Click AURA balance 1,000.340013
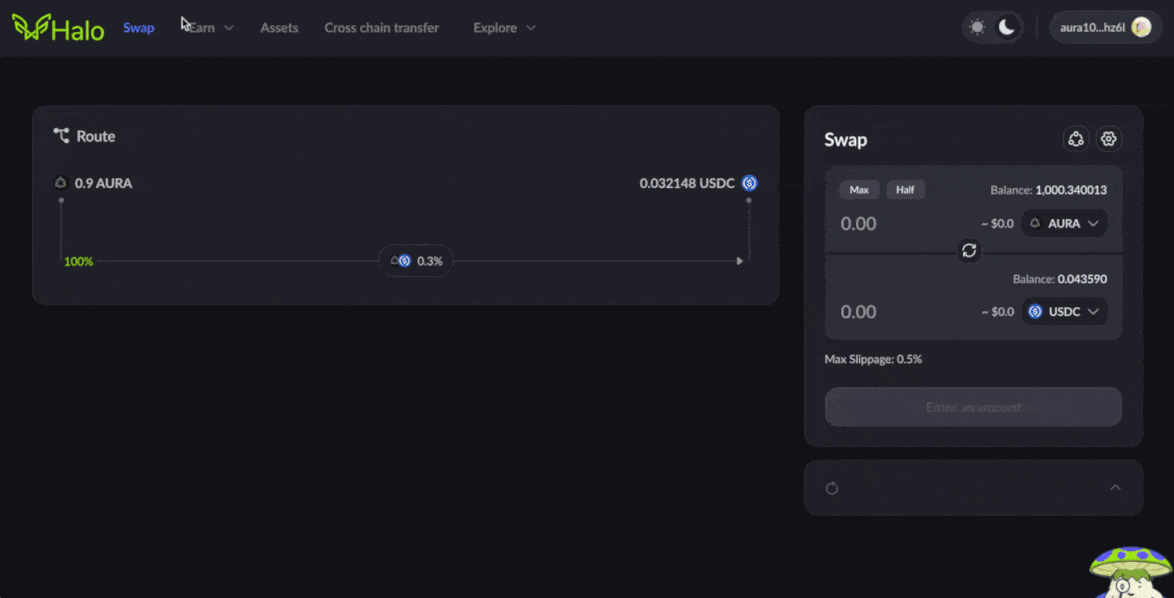The image size is (1174, 598). [1048, 190]
